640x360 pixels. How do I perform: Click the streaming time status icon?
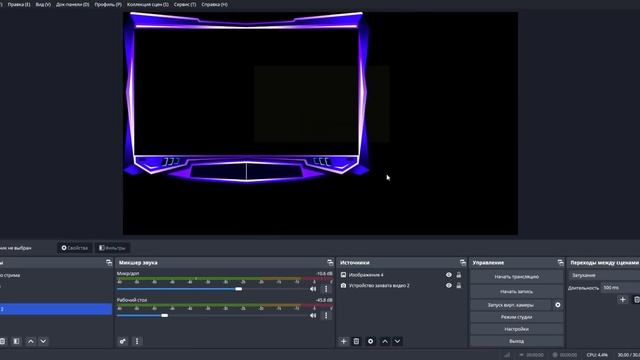[522, 355]
